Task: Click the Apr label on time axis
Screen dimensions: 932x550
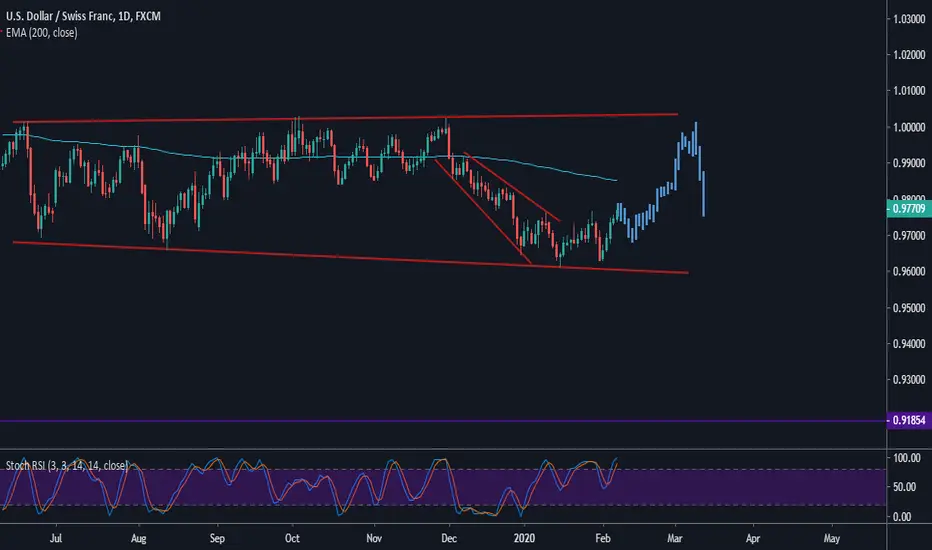Action: click(753, 538)
